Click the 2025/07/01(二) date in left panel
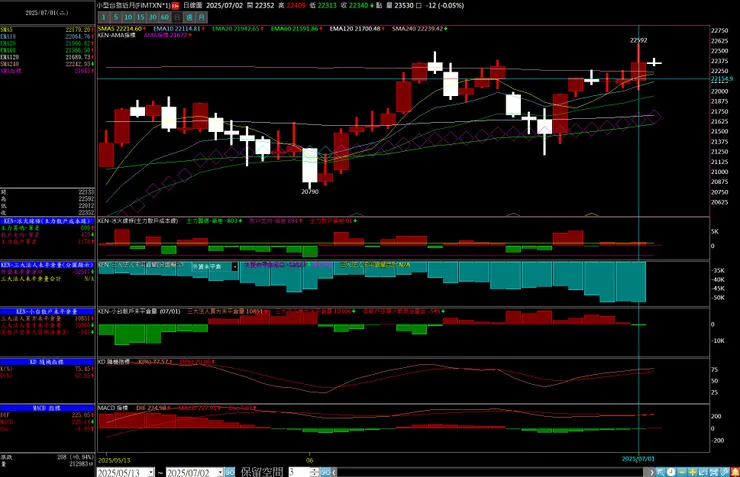 [47, 13]
